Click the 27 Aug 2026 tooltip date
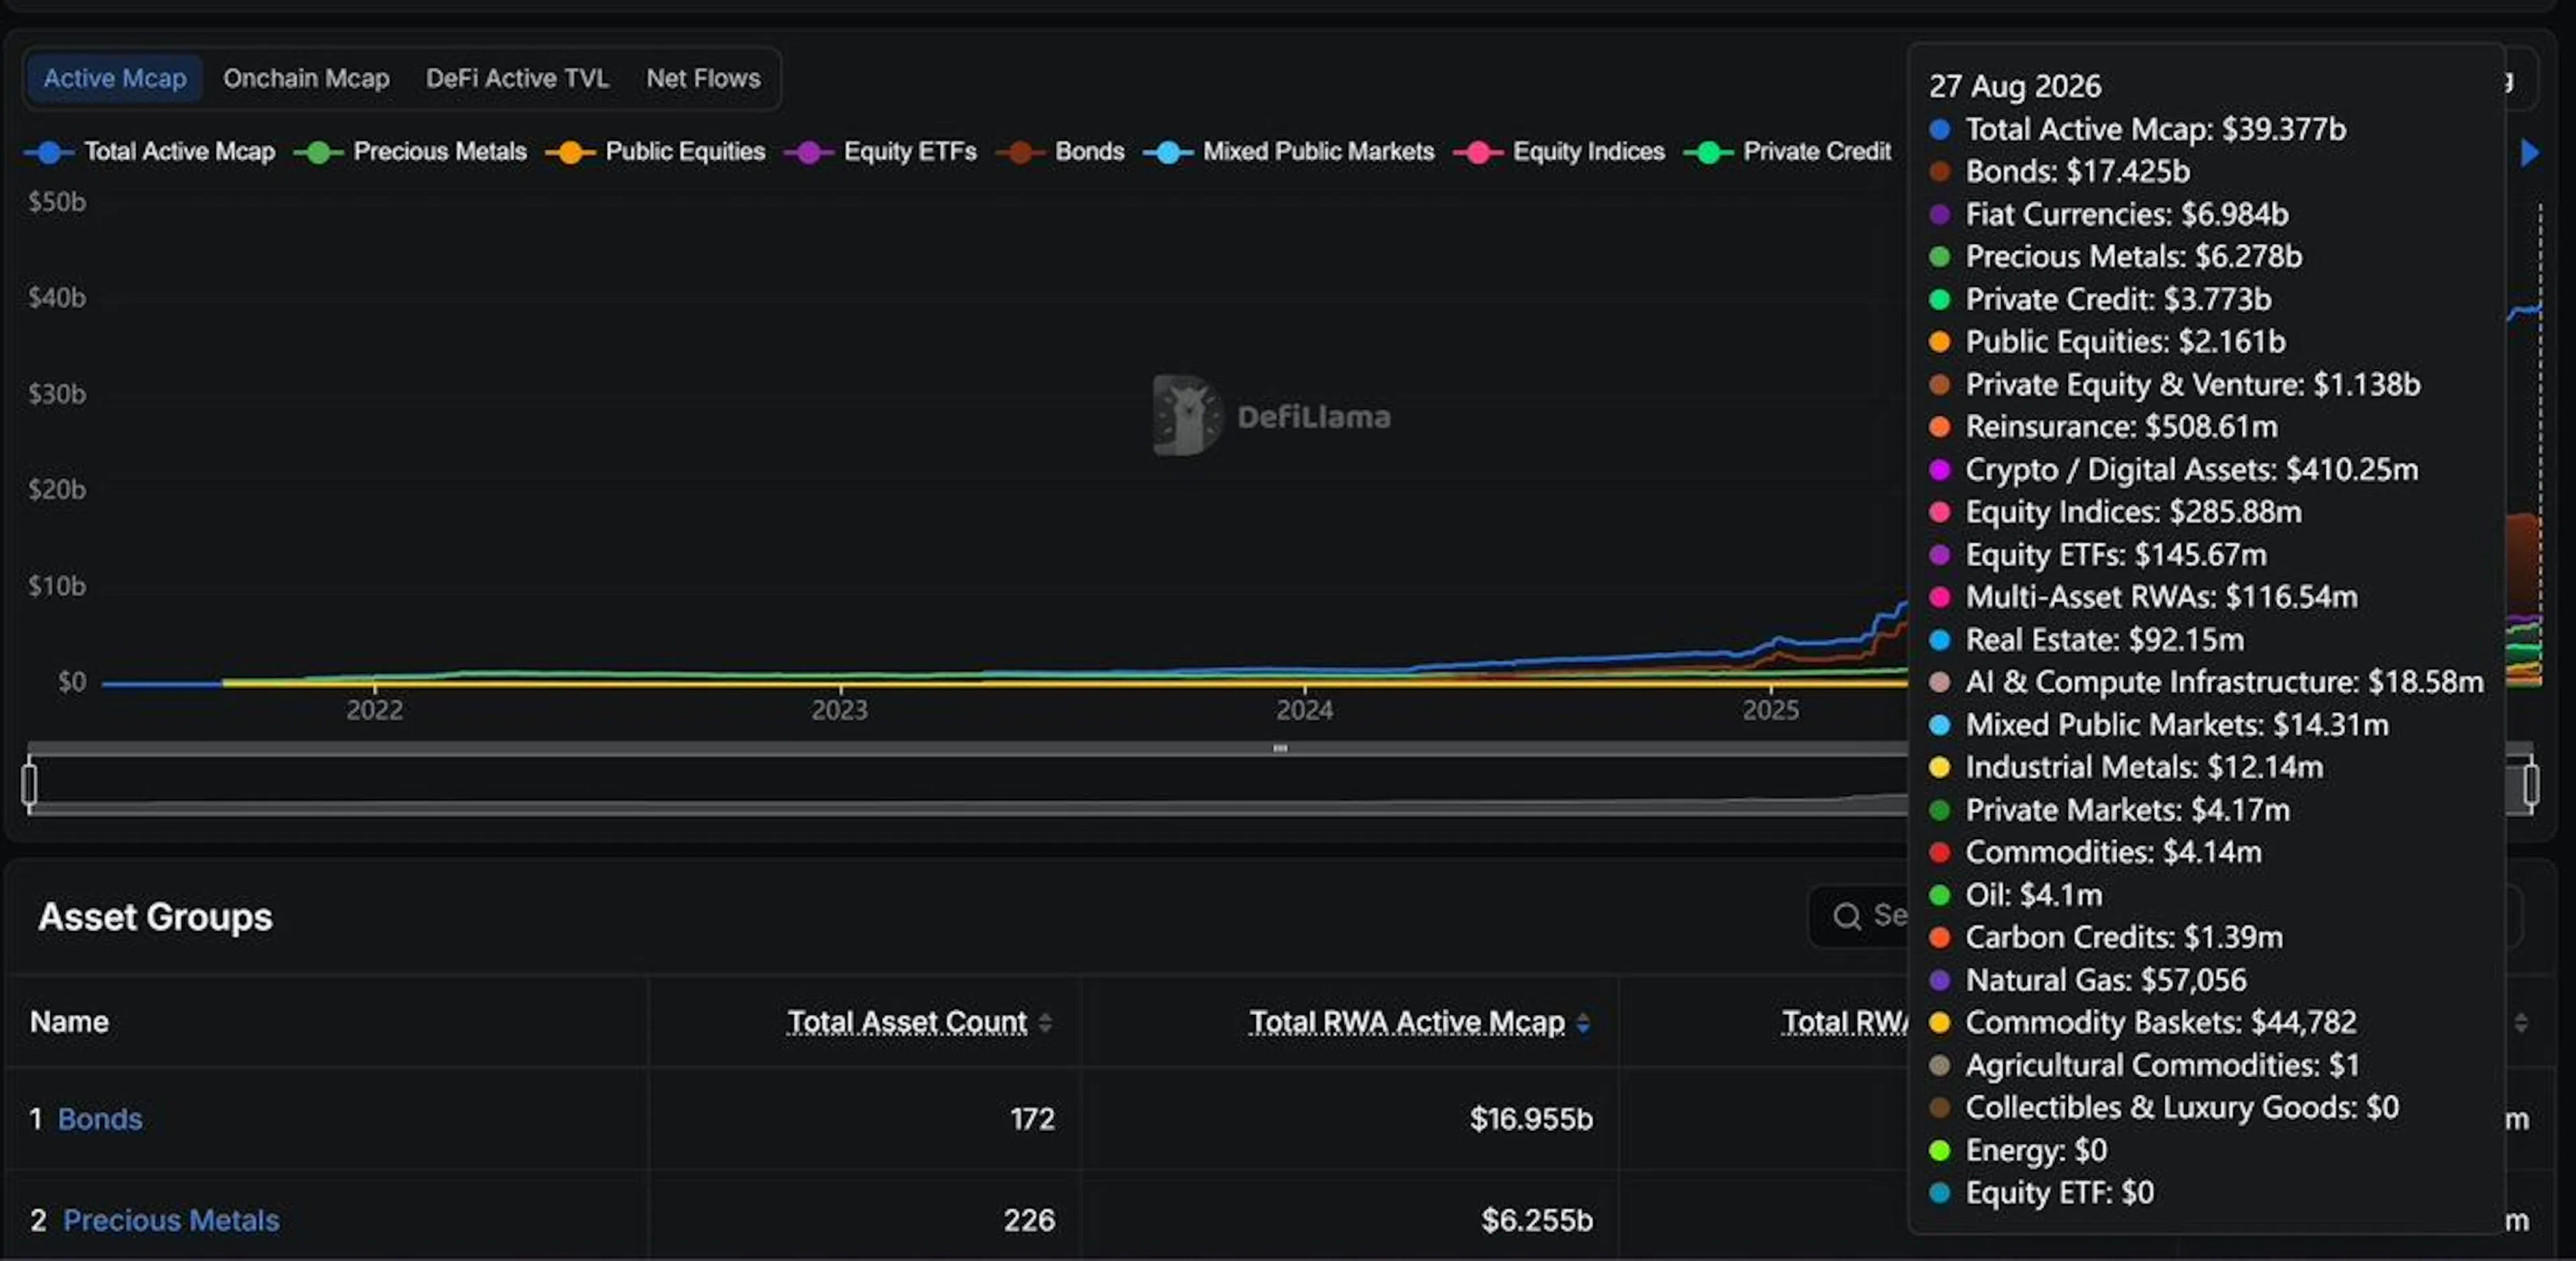The image size is (2576, 1261). pos(2015,86)
